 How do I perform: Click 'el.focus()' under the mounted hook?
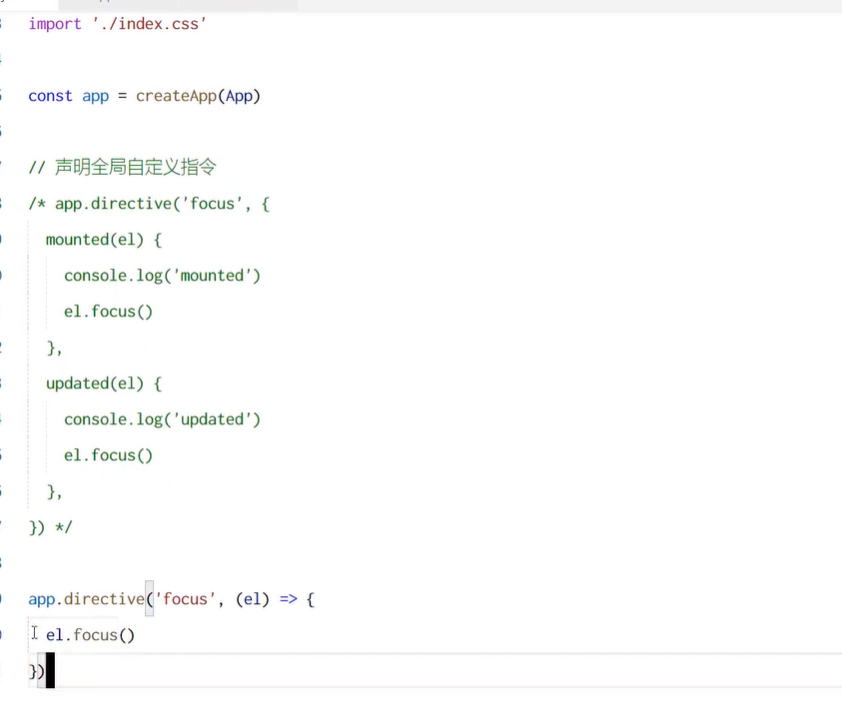point(108,312)
